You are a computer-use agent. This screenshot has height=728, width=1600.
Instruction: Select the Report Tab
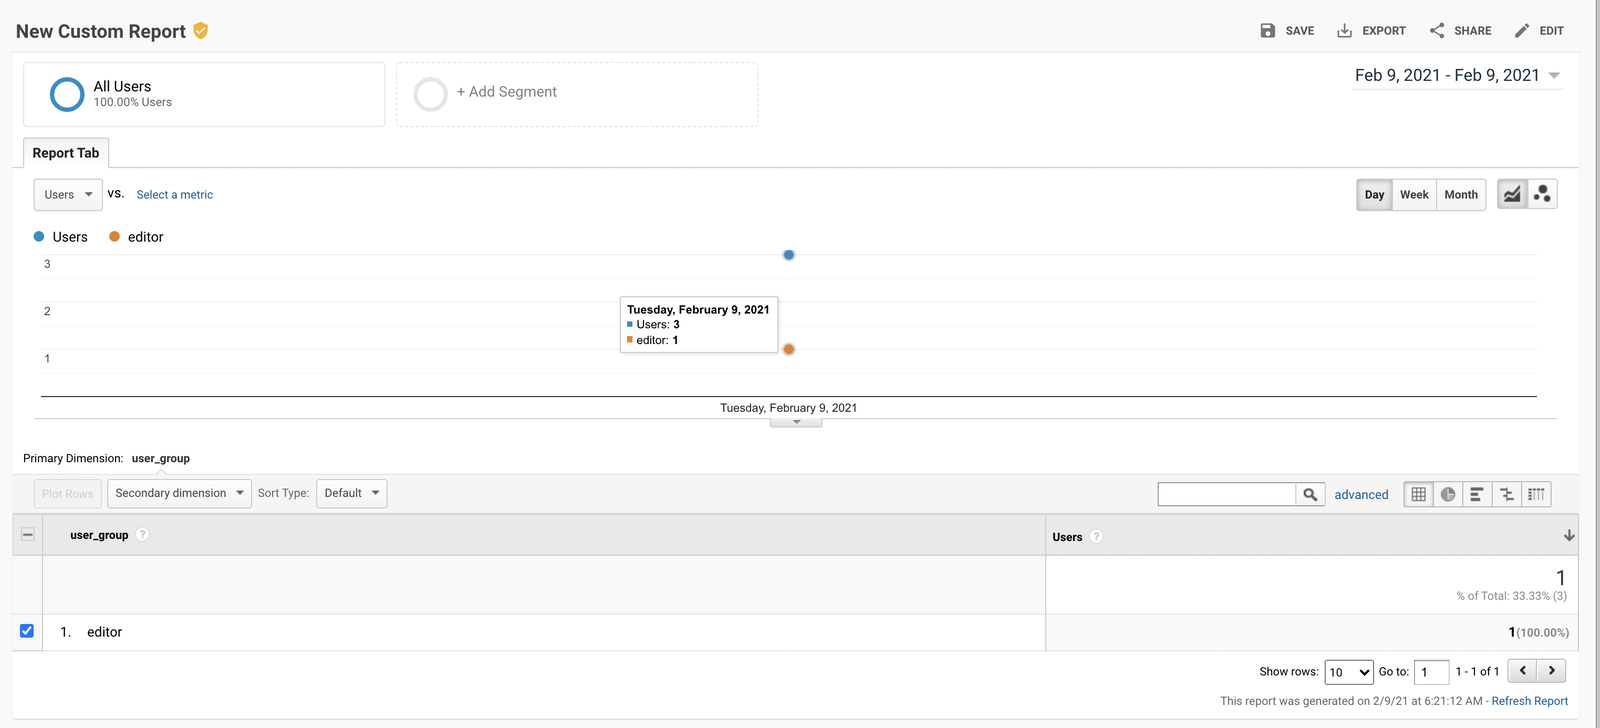point(66,153)
